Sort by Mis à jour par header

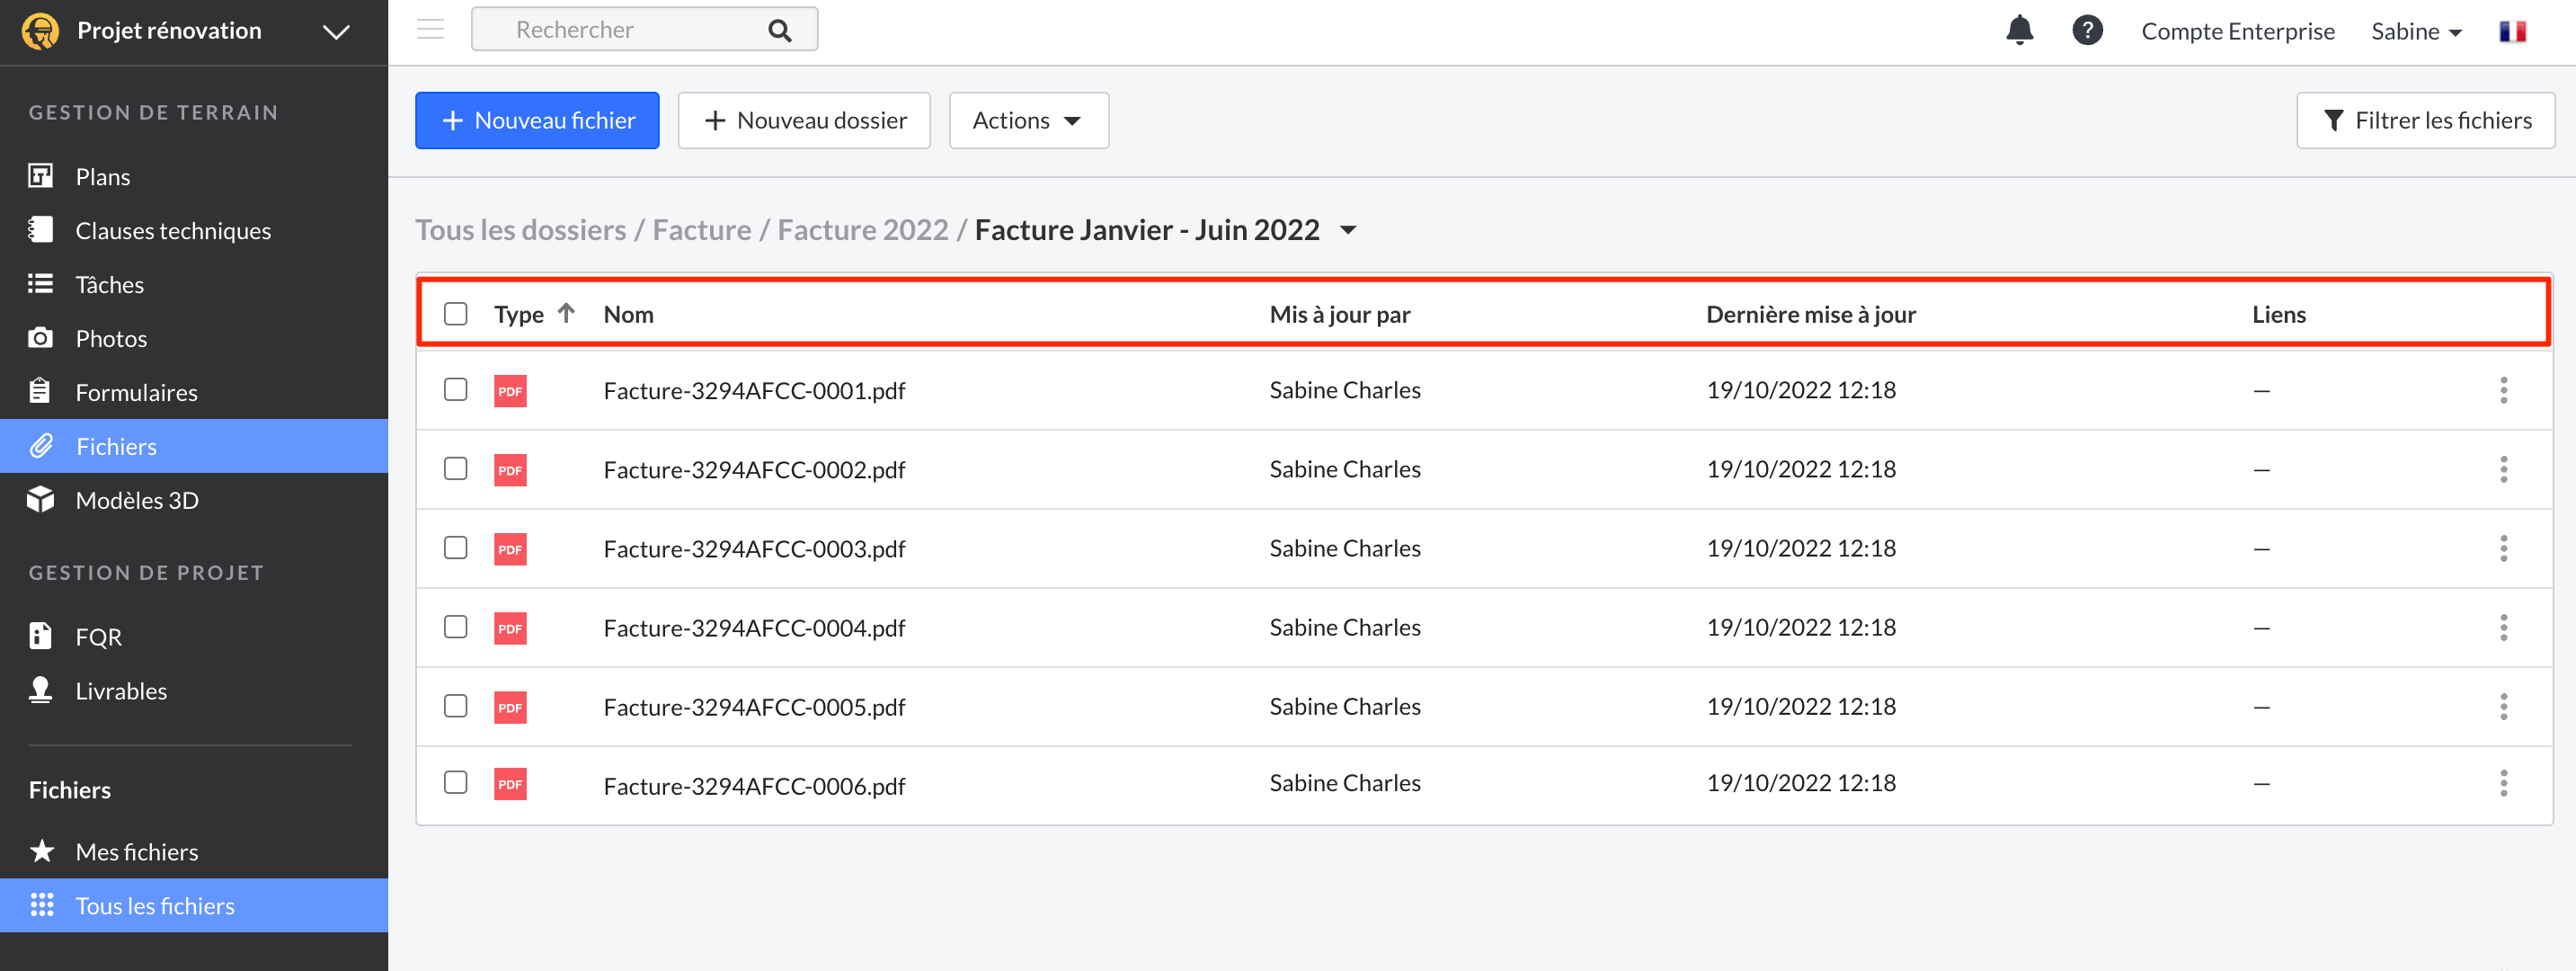tap(1339, 314)
